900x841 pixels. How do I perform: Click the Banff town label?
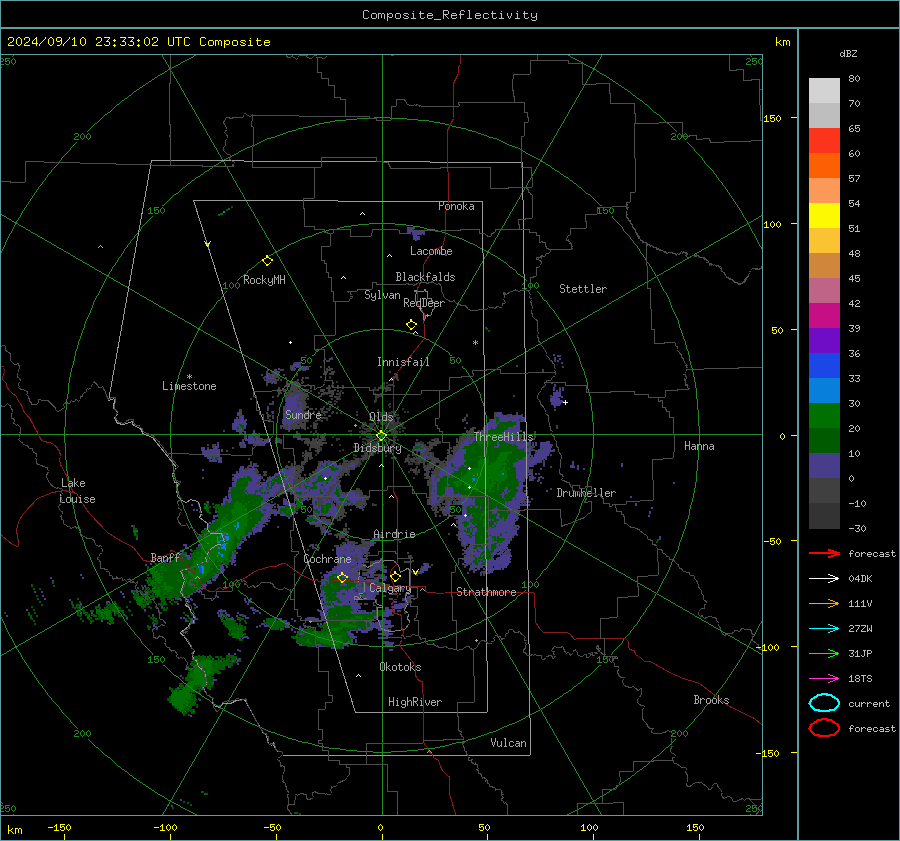pos(165,557)
